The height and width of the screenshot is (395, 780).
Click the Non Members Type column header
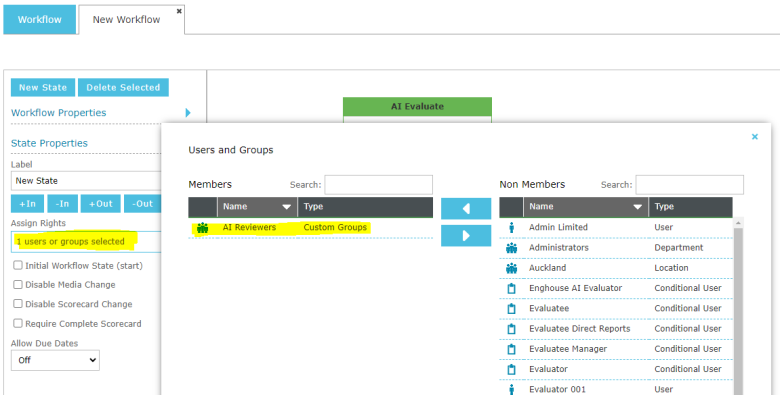[690, 207]
